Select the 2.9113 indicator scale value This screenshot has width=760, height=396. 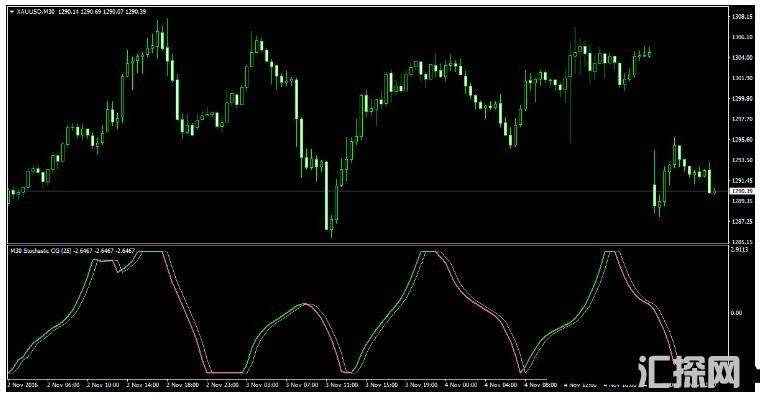pyautogui.click(x=739, y=251)
